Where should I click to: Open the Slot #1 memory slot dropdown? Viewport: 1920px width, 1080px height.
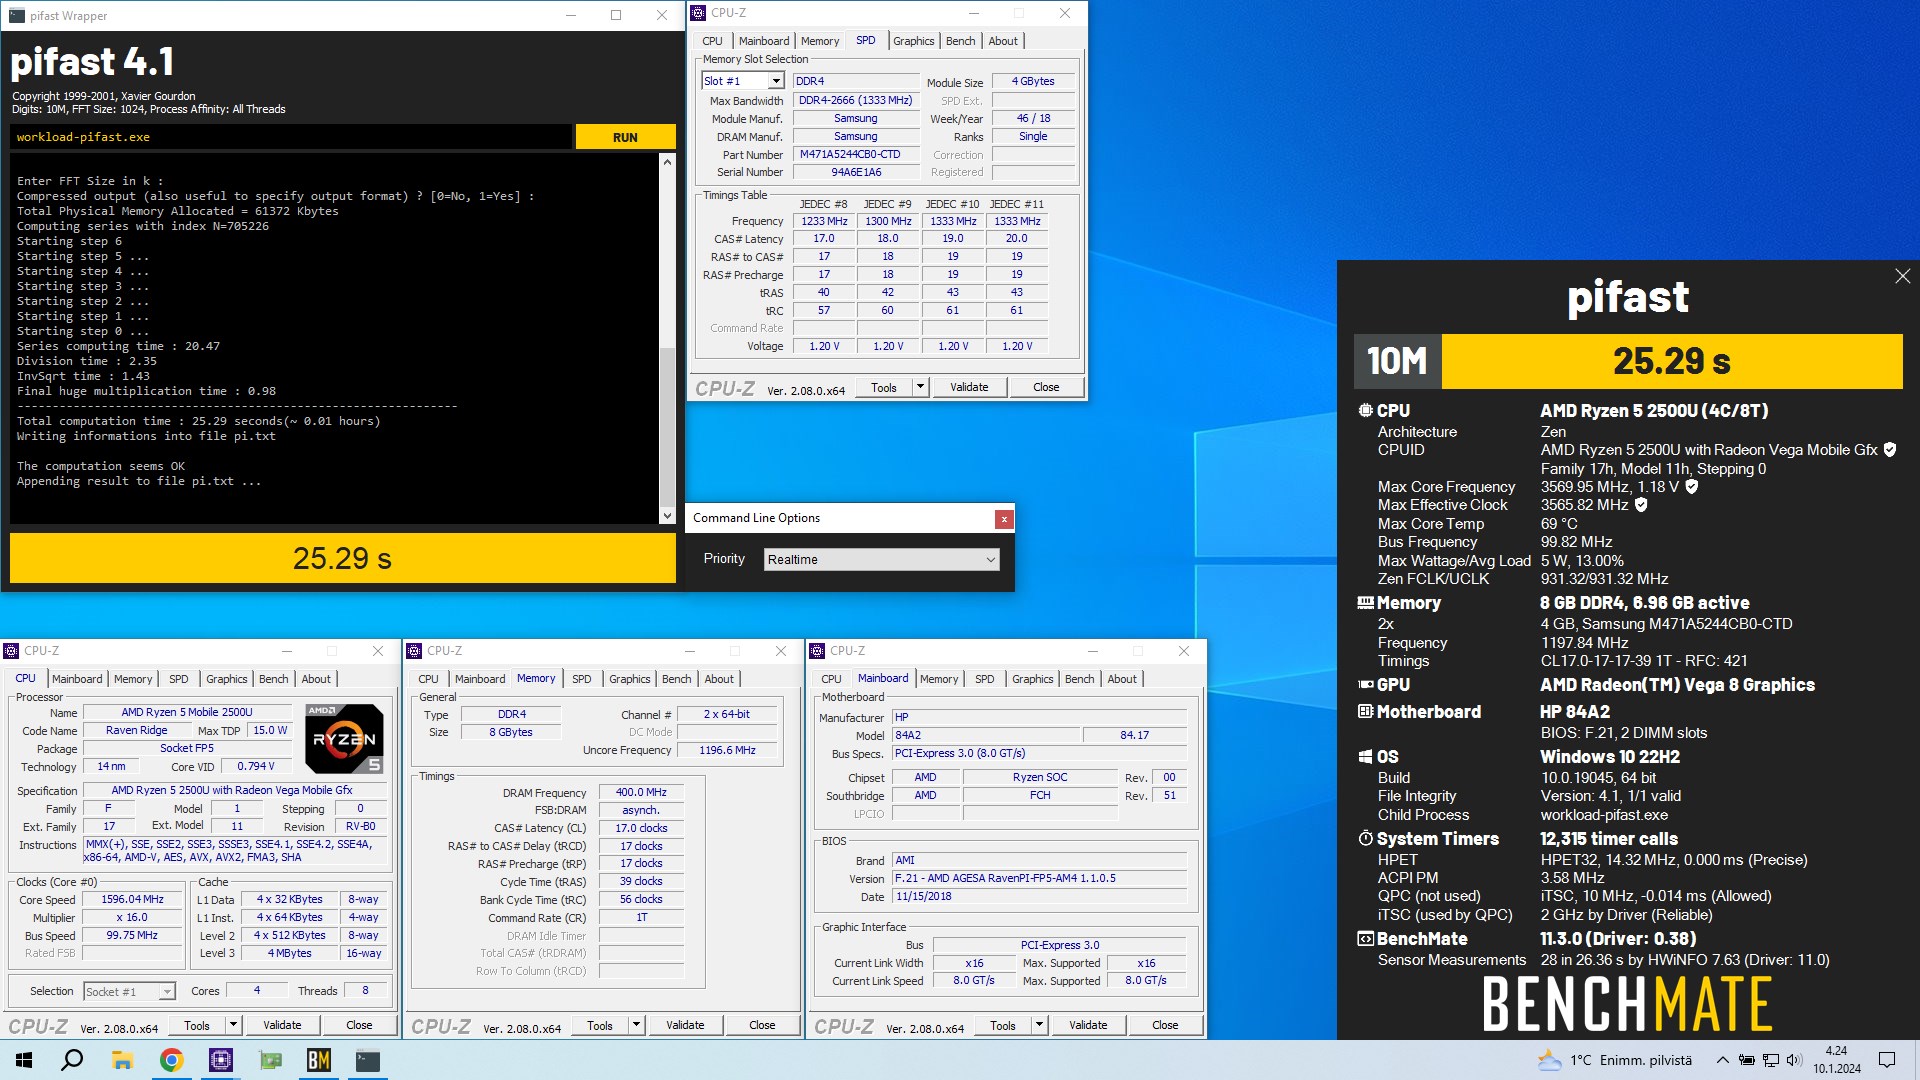775,81
